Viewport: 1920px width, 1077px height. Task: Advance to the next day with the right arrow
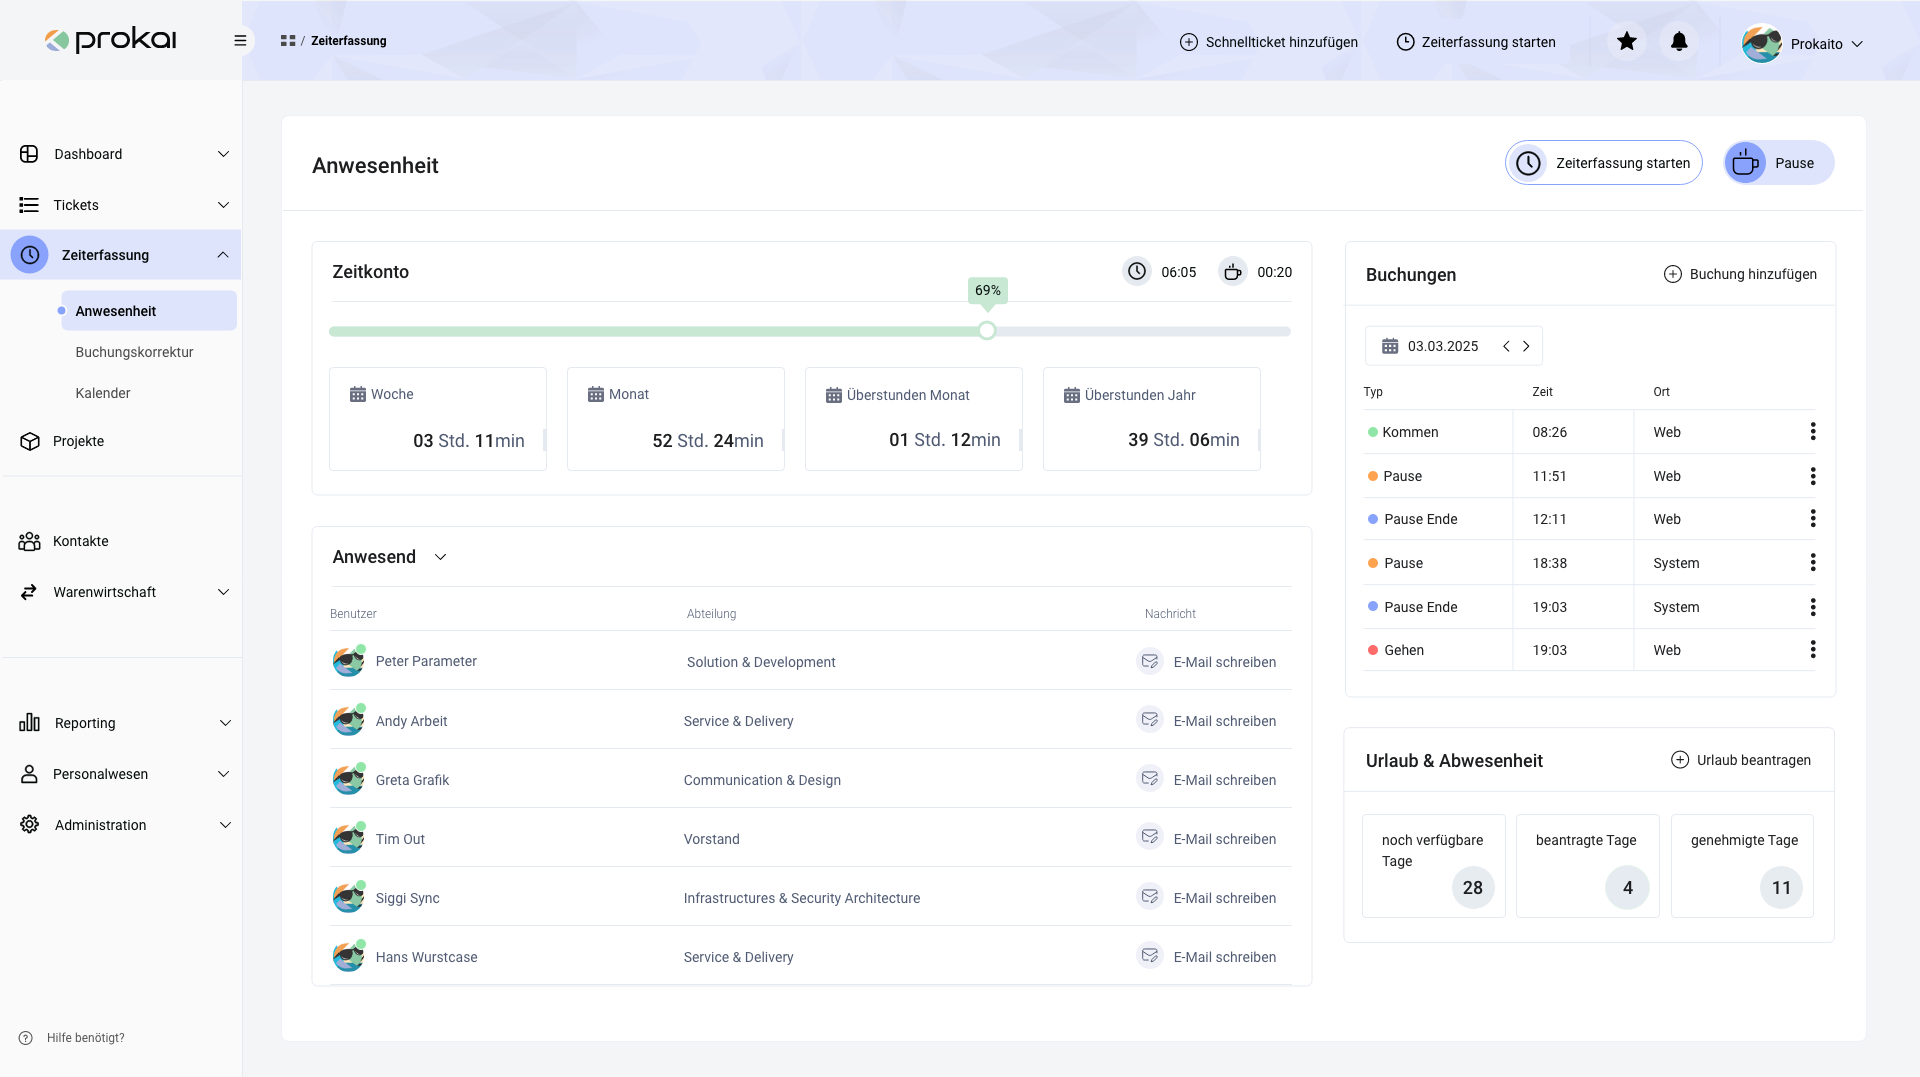[1526, 345]
